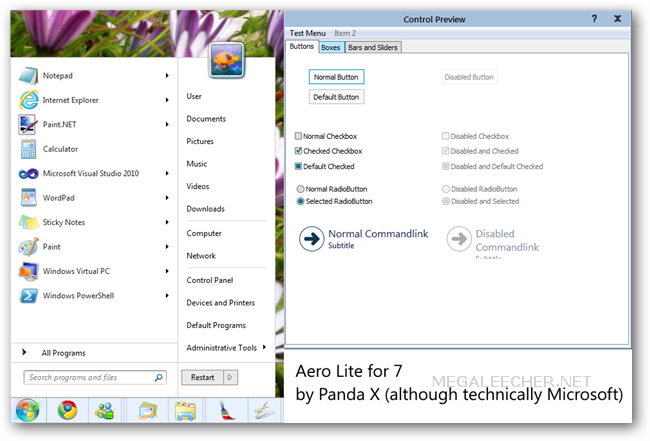Open the Messenger people icon on taskbar
Viewport: 650px width, 441px height.
(104, 411)
